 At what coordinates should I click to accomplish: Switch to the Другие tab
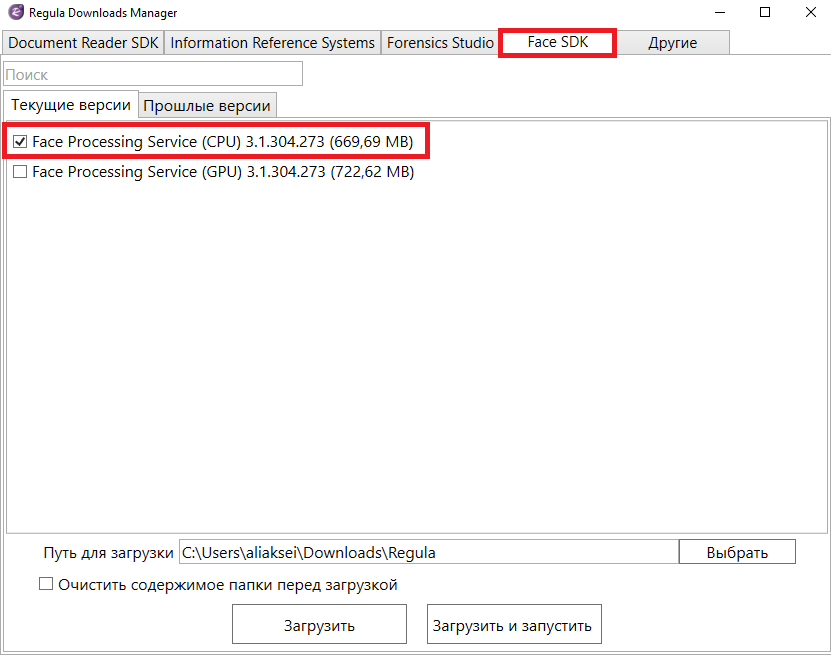click(x=673, y=42)
